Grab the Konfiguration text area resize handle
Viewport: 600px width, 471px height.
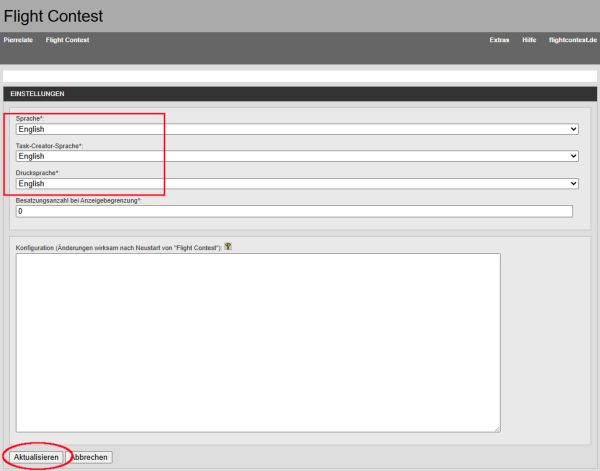496,430
